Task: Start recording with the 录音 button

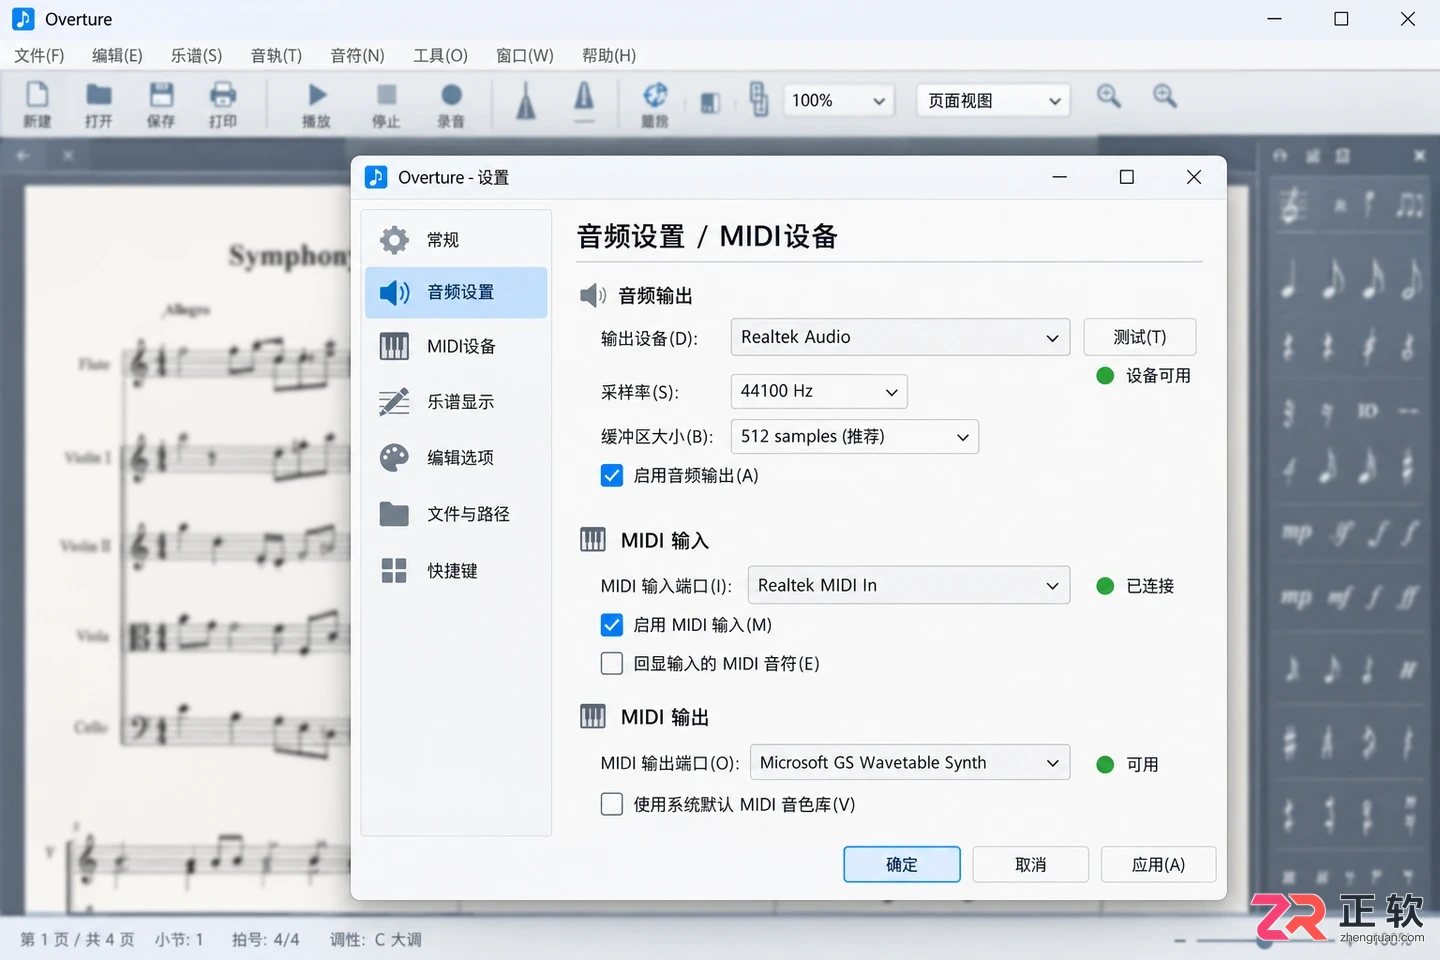Action: click(x=451, y=104)
